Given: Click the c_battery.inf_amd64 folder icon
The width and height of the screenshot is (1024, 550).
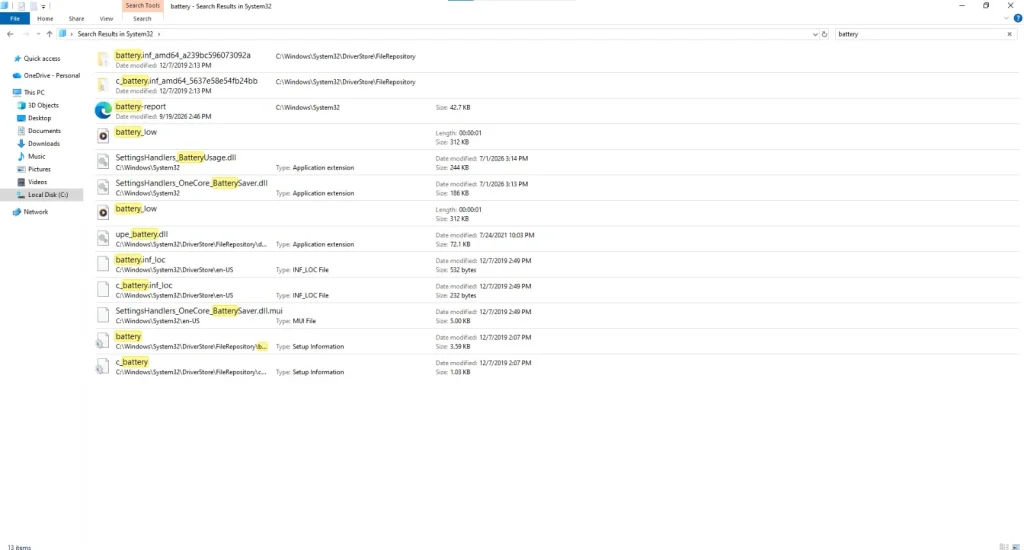Looking at the screenshot, I should (103, 85).
